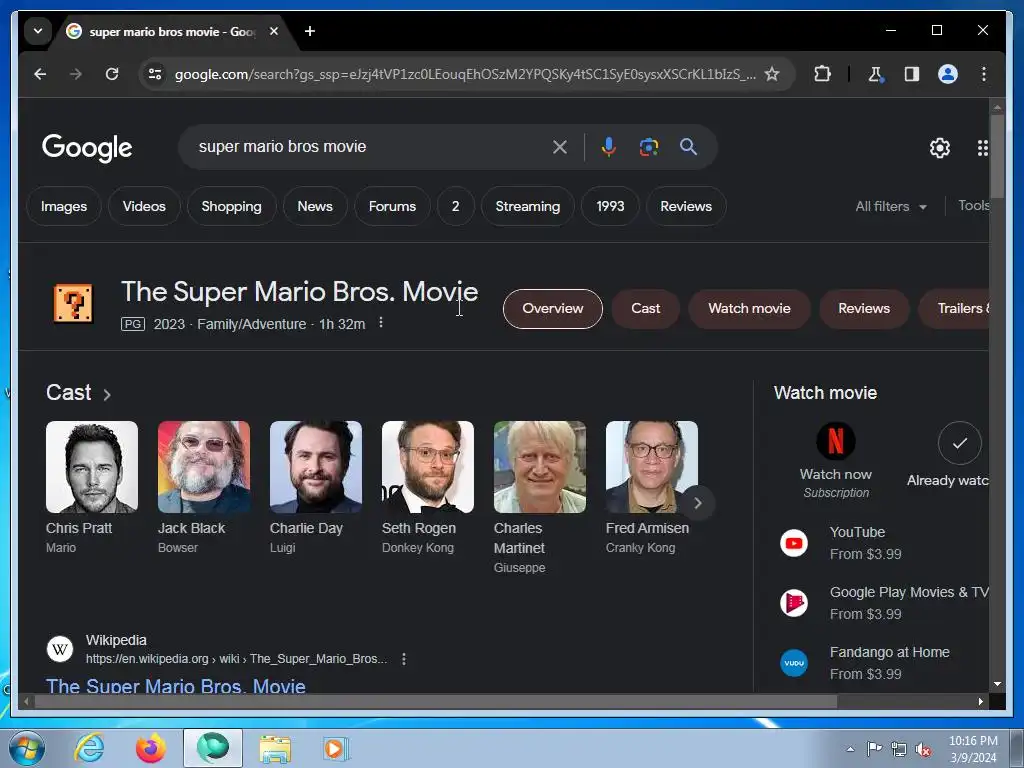Open the Chrome profile avatar
This screenshot has height=768, width=1024.
tap(948, 74)
